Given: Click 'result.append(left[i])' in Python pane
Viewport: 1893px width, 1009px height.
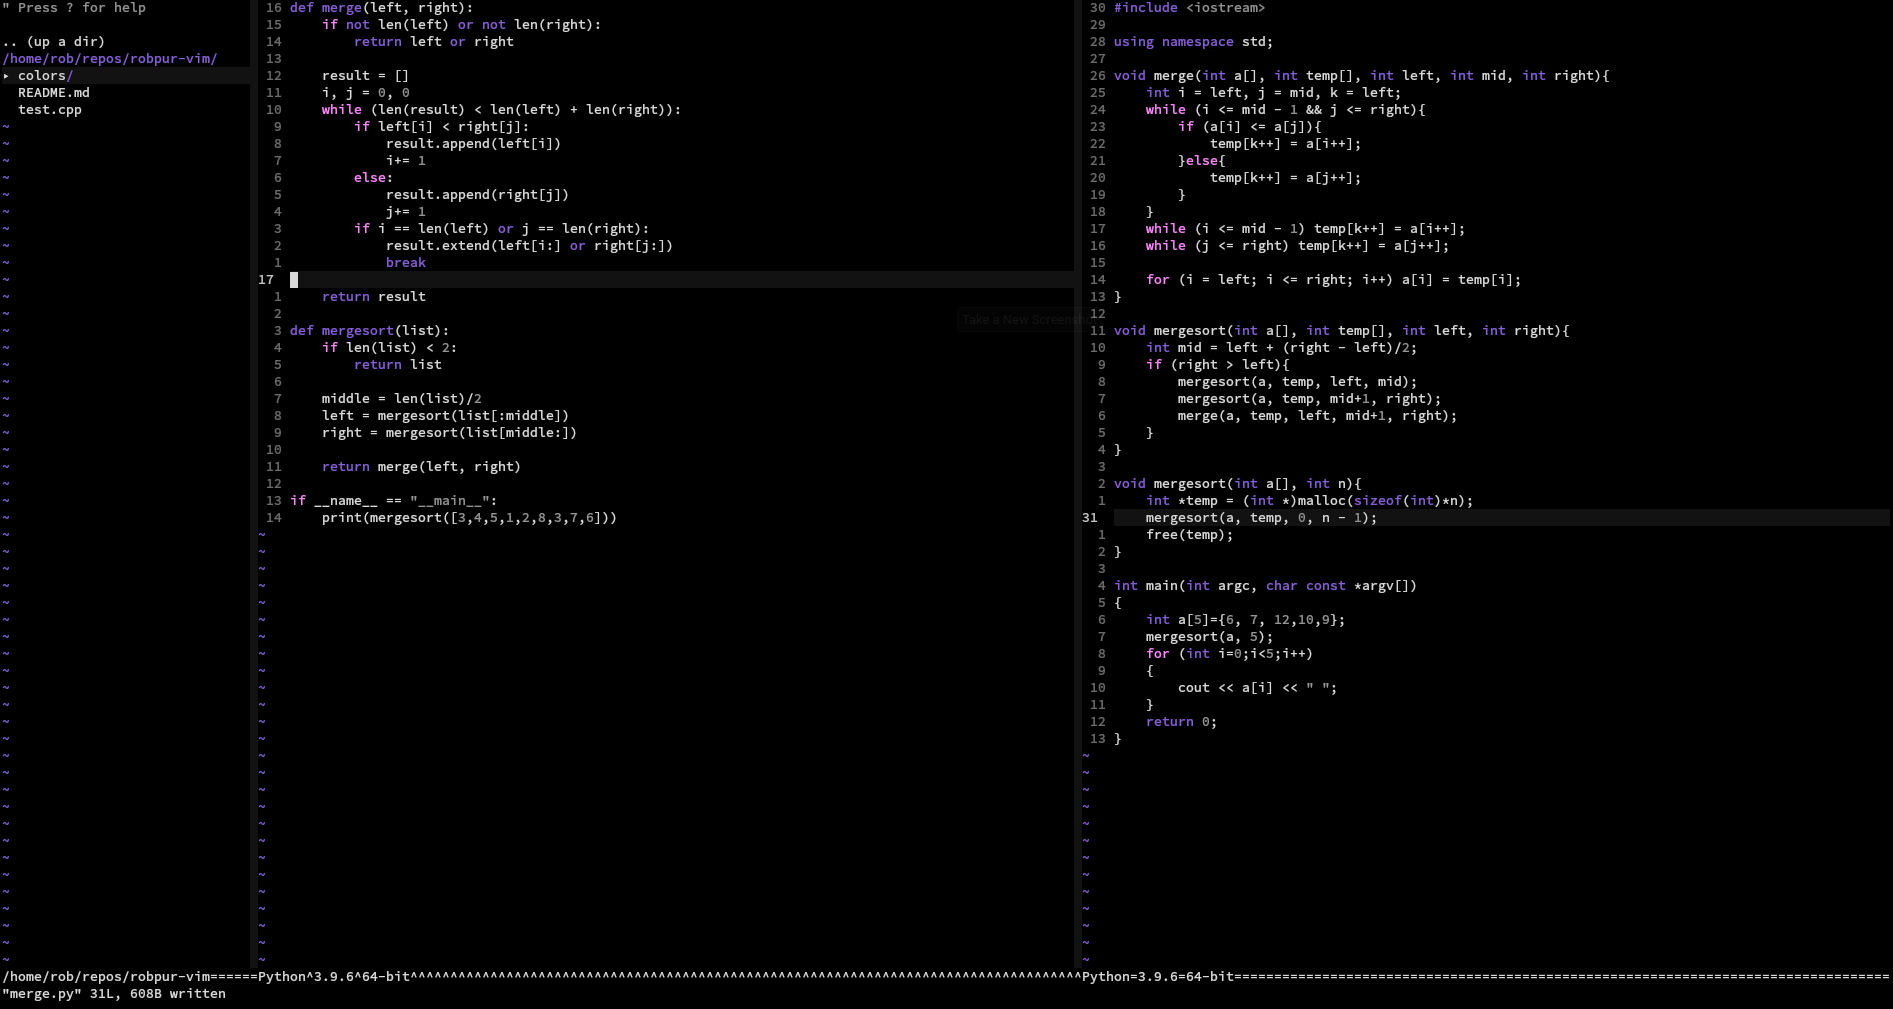Looking at the screenshot, I should (x=474, y=144).
